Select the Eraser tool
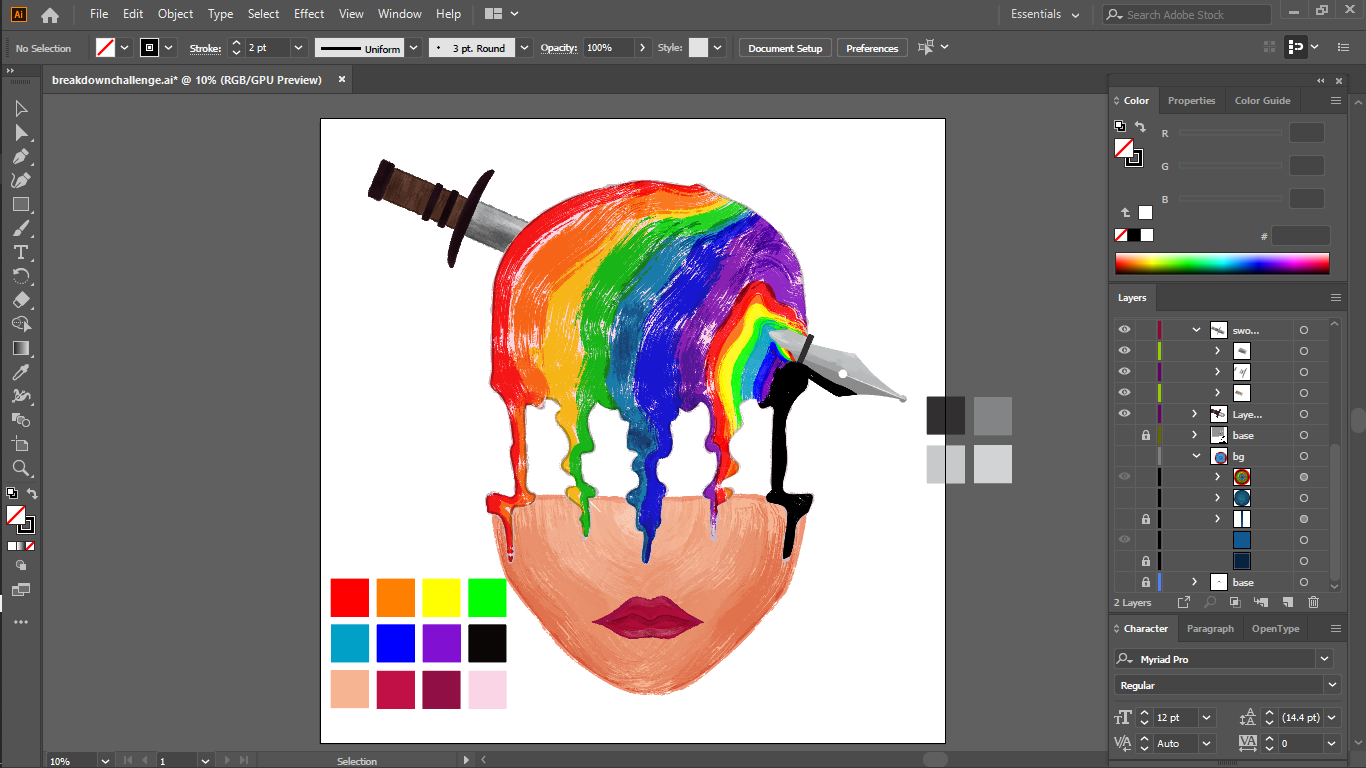This screenshot has width=1366, height=768. click(21, 300)
